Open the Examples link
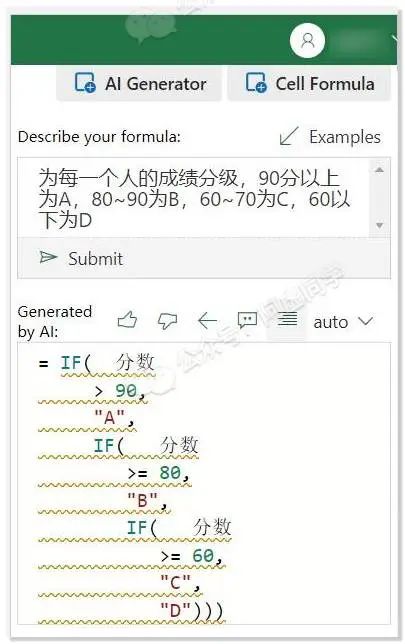This screenshot has width=405, height=644. pos(345,137)
